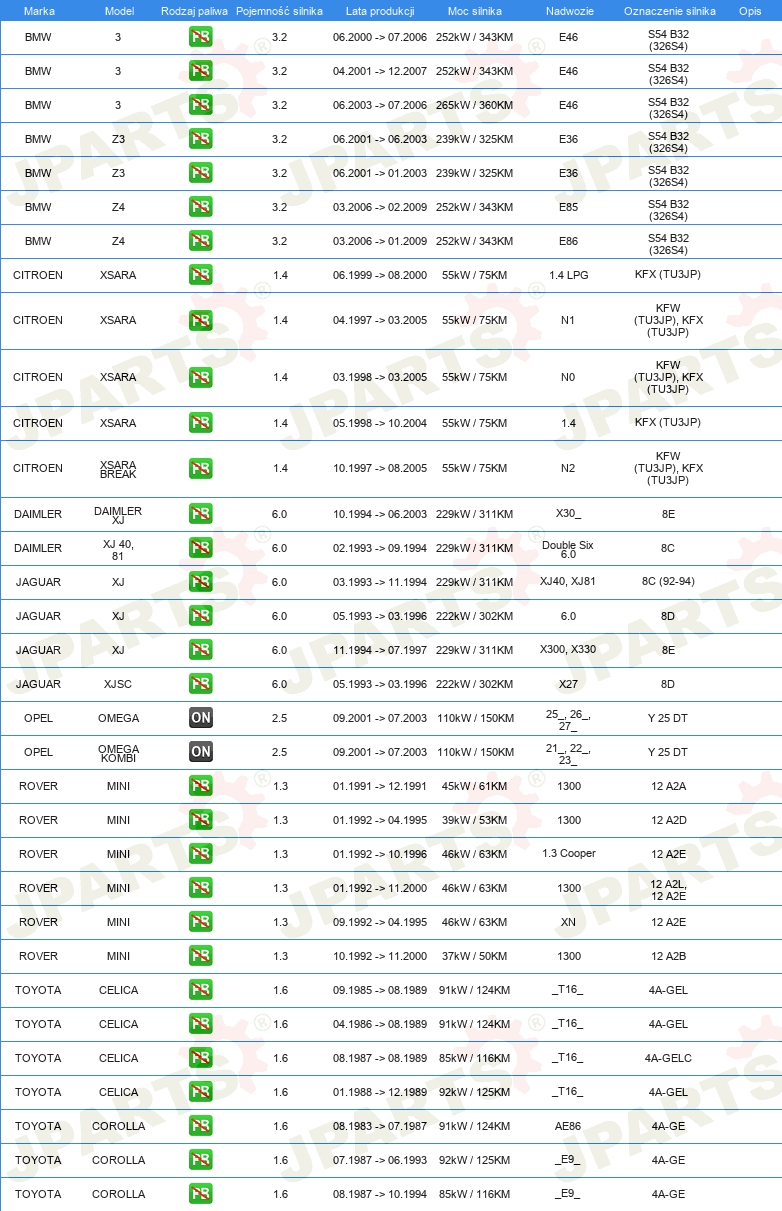782x1211 pixels.
Task: Click the Oznaczenie silnika column header
Action: pos(669,11)
